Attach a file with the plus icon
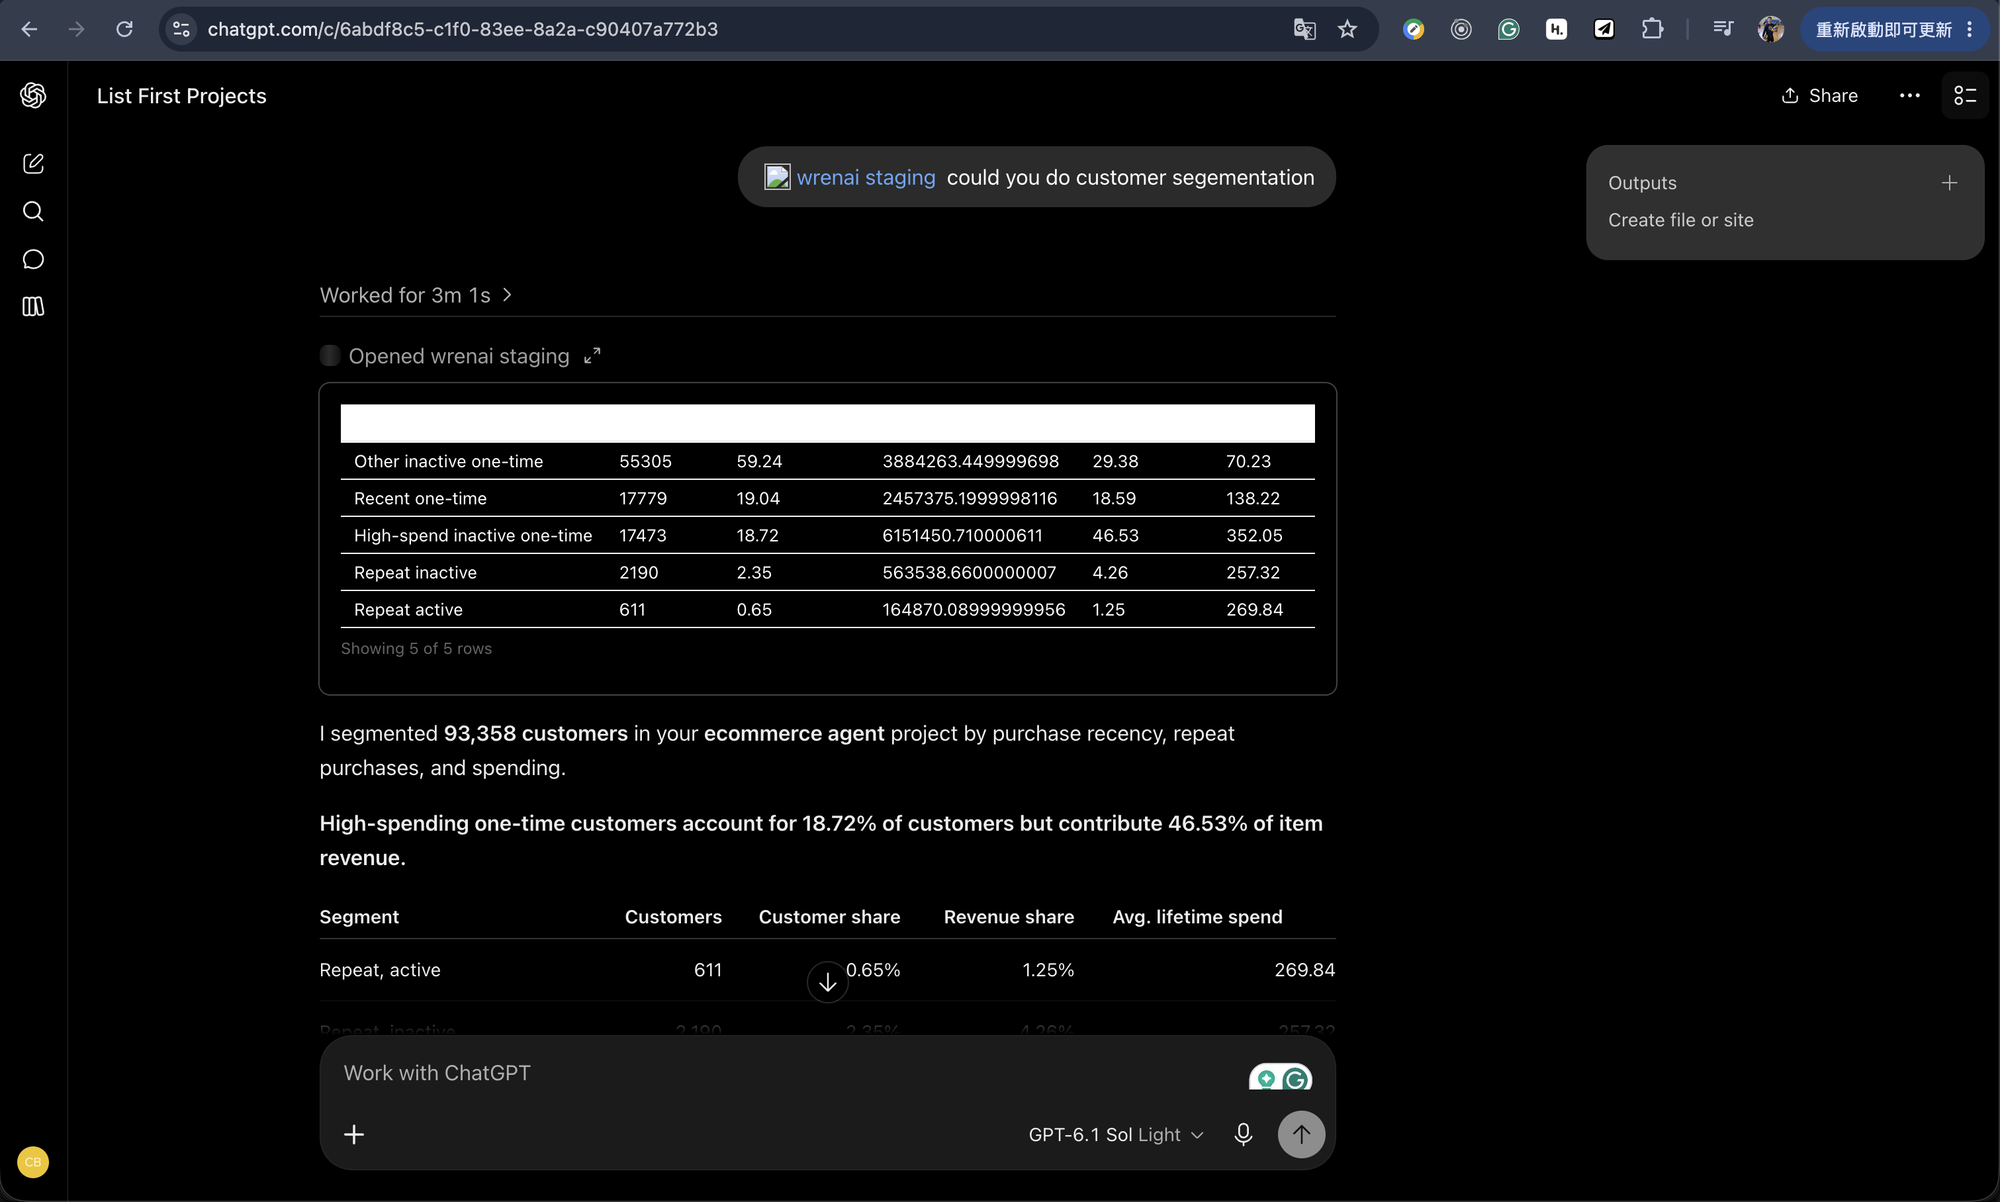 pos(354,1134)
